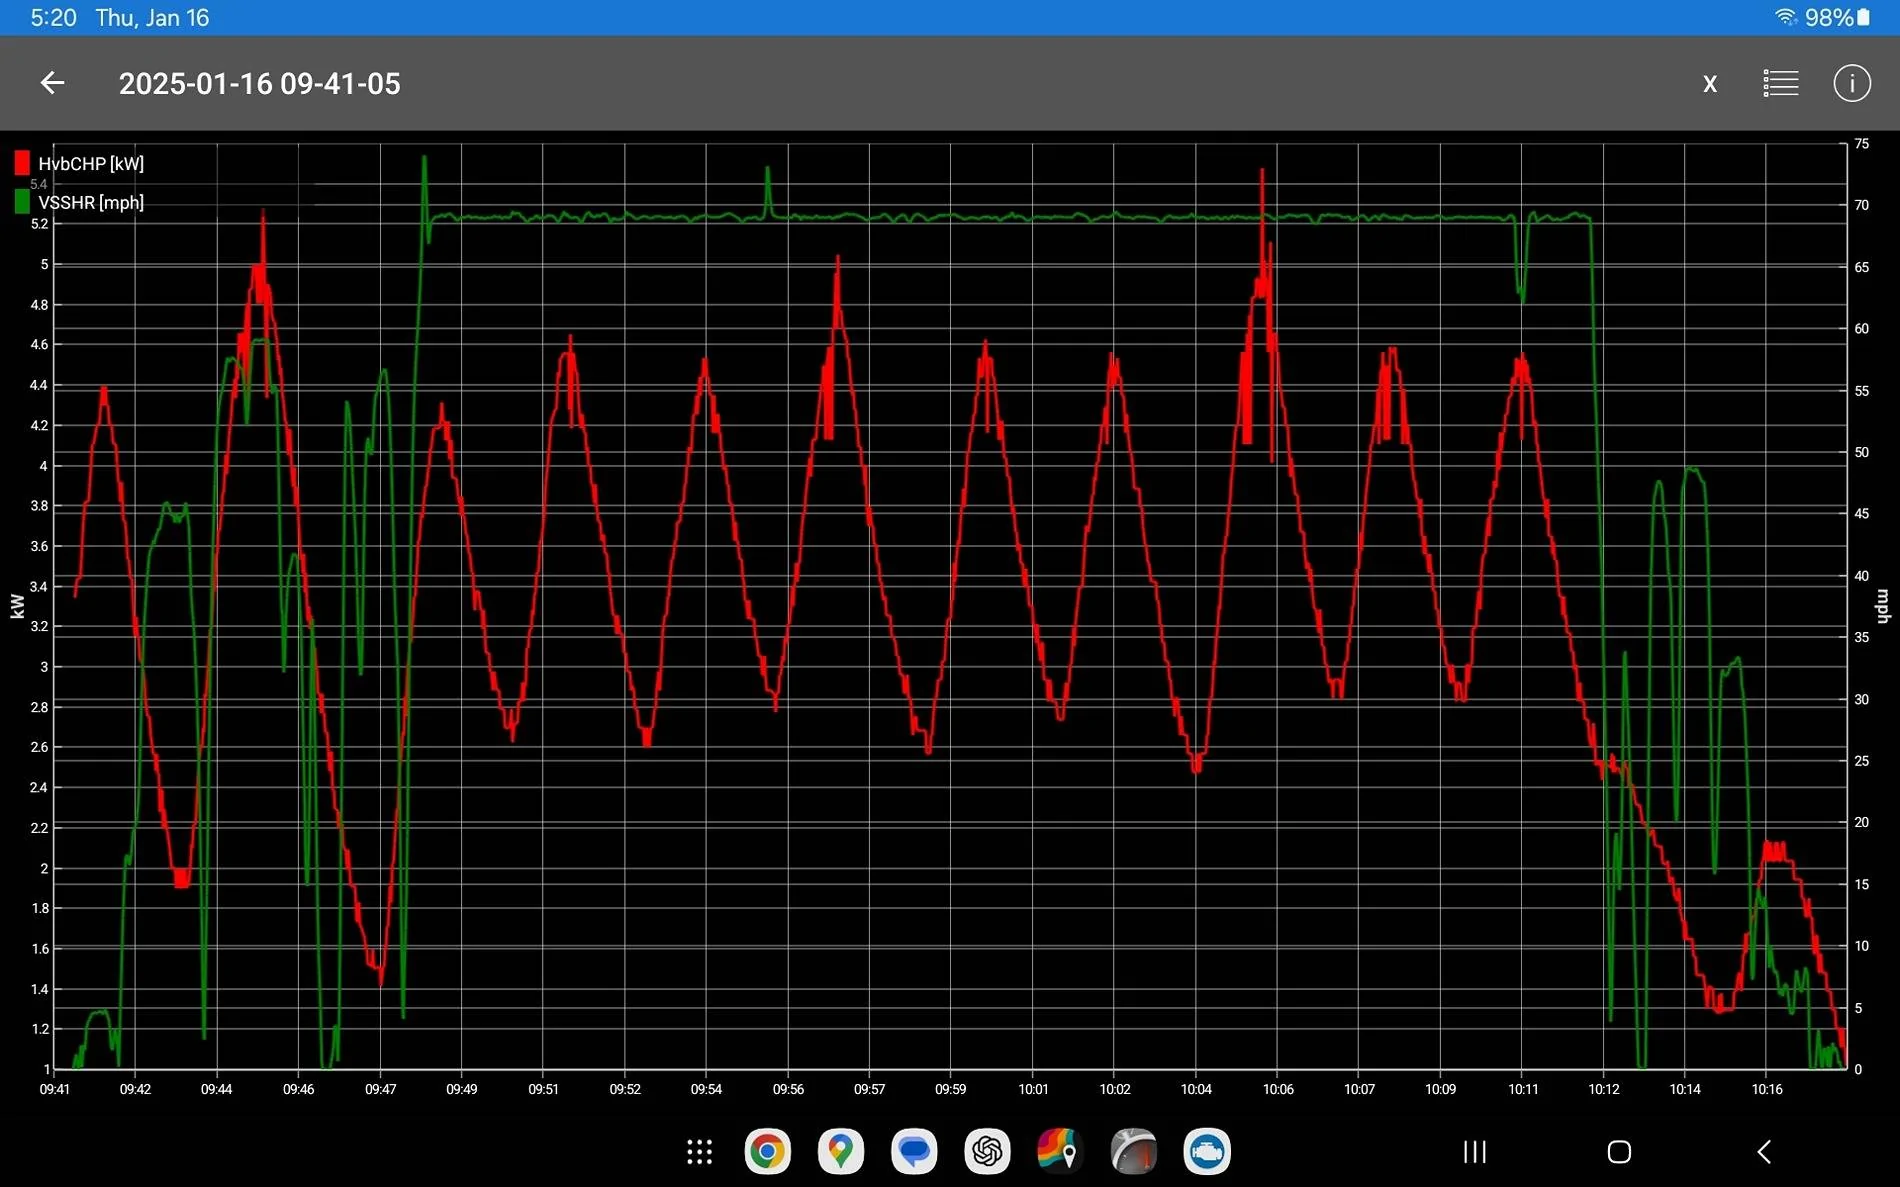Screen dimensions: 1900x1187
Task: Open the app drawer grid icon
Action: 699,1152
